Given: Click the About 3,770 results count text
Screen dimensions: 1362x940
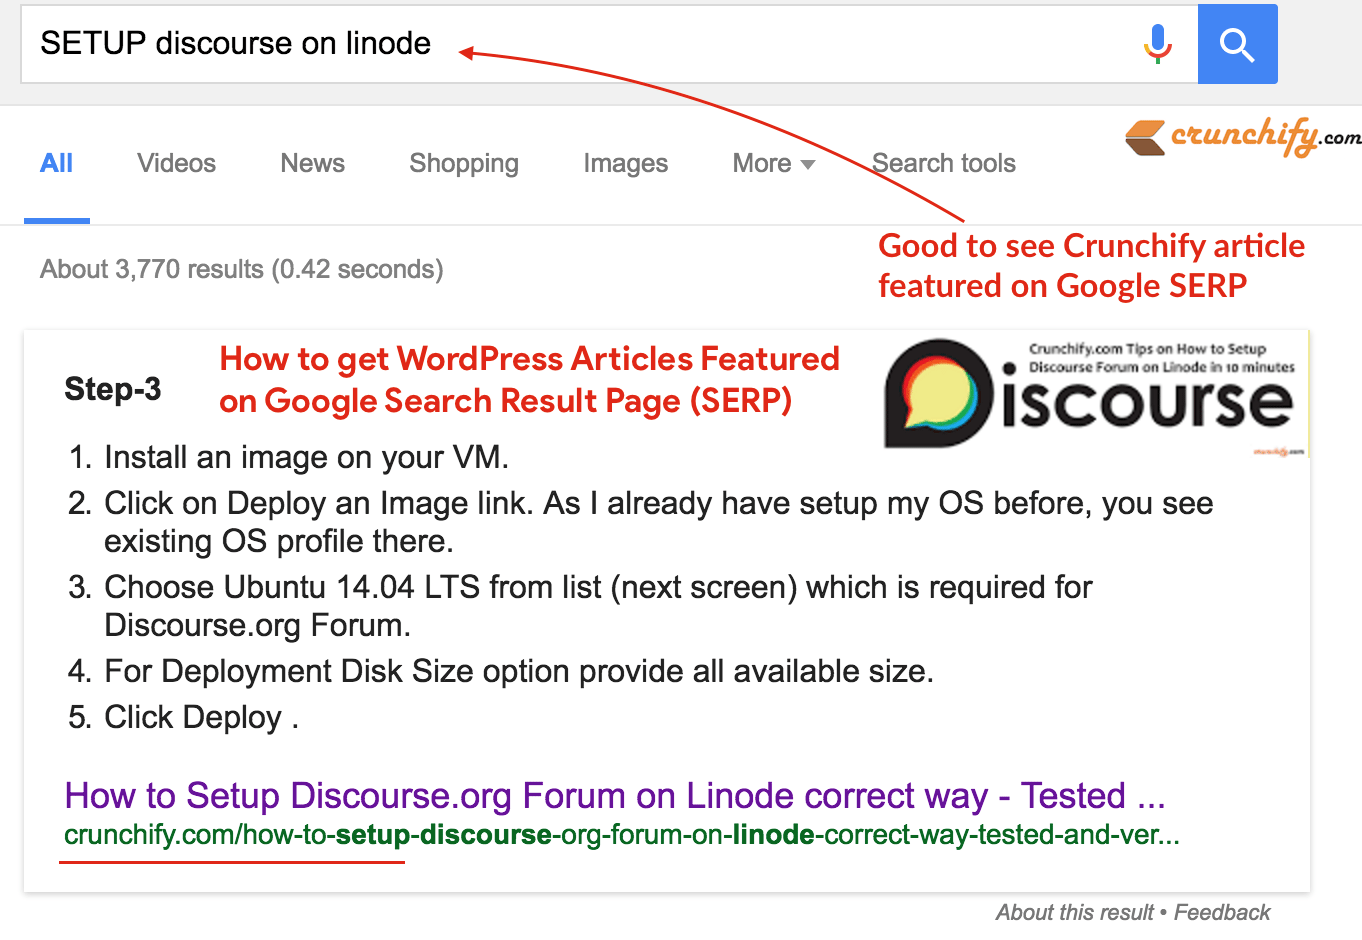Looking at the screenshot, I should coord(242,269).
